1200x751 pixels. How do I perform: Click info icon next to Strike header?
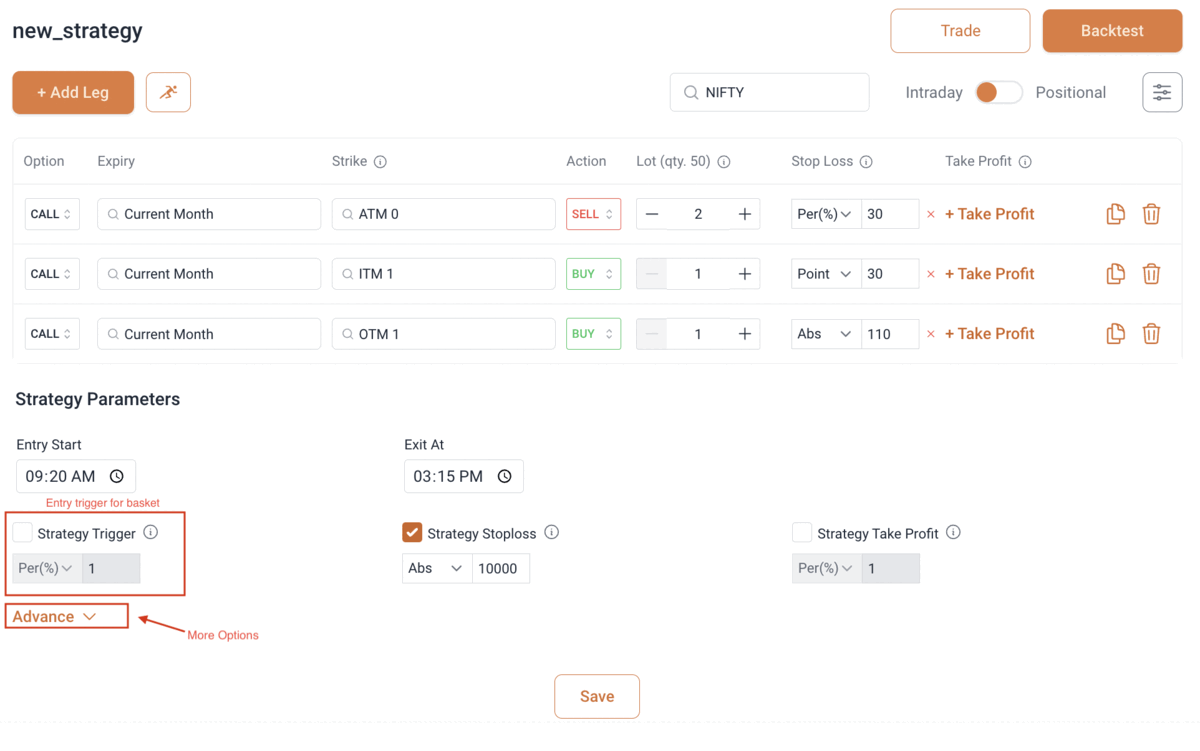(x=380, y=162)
